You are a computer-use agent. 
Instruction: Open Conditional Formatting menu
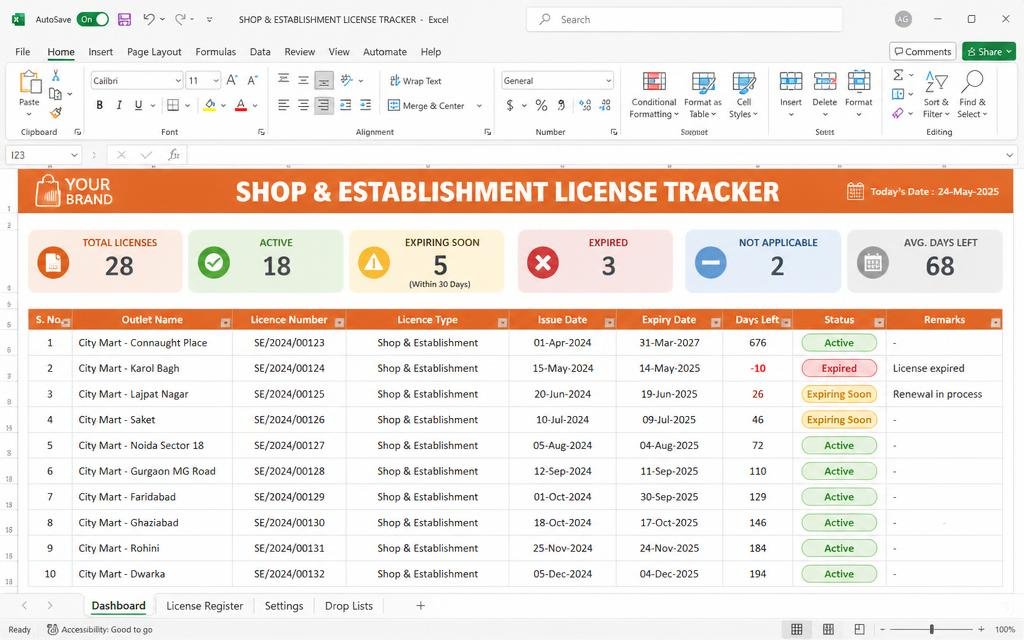coord(654,95)
